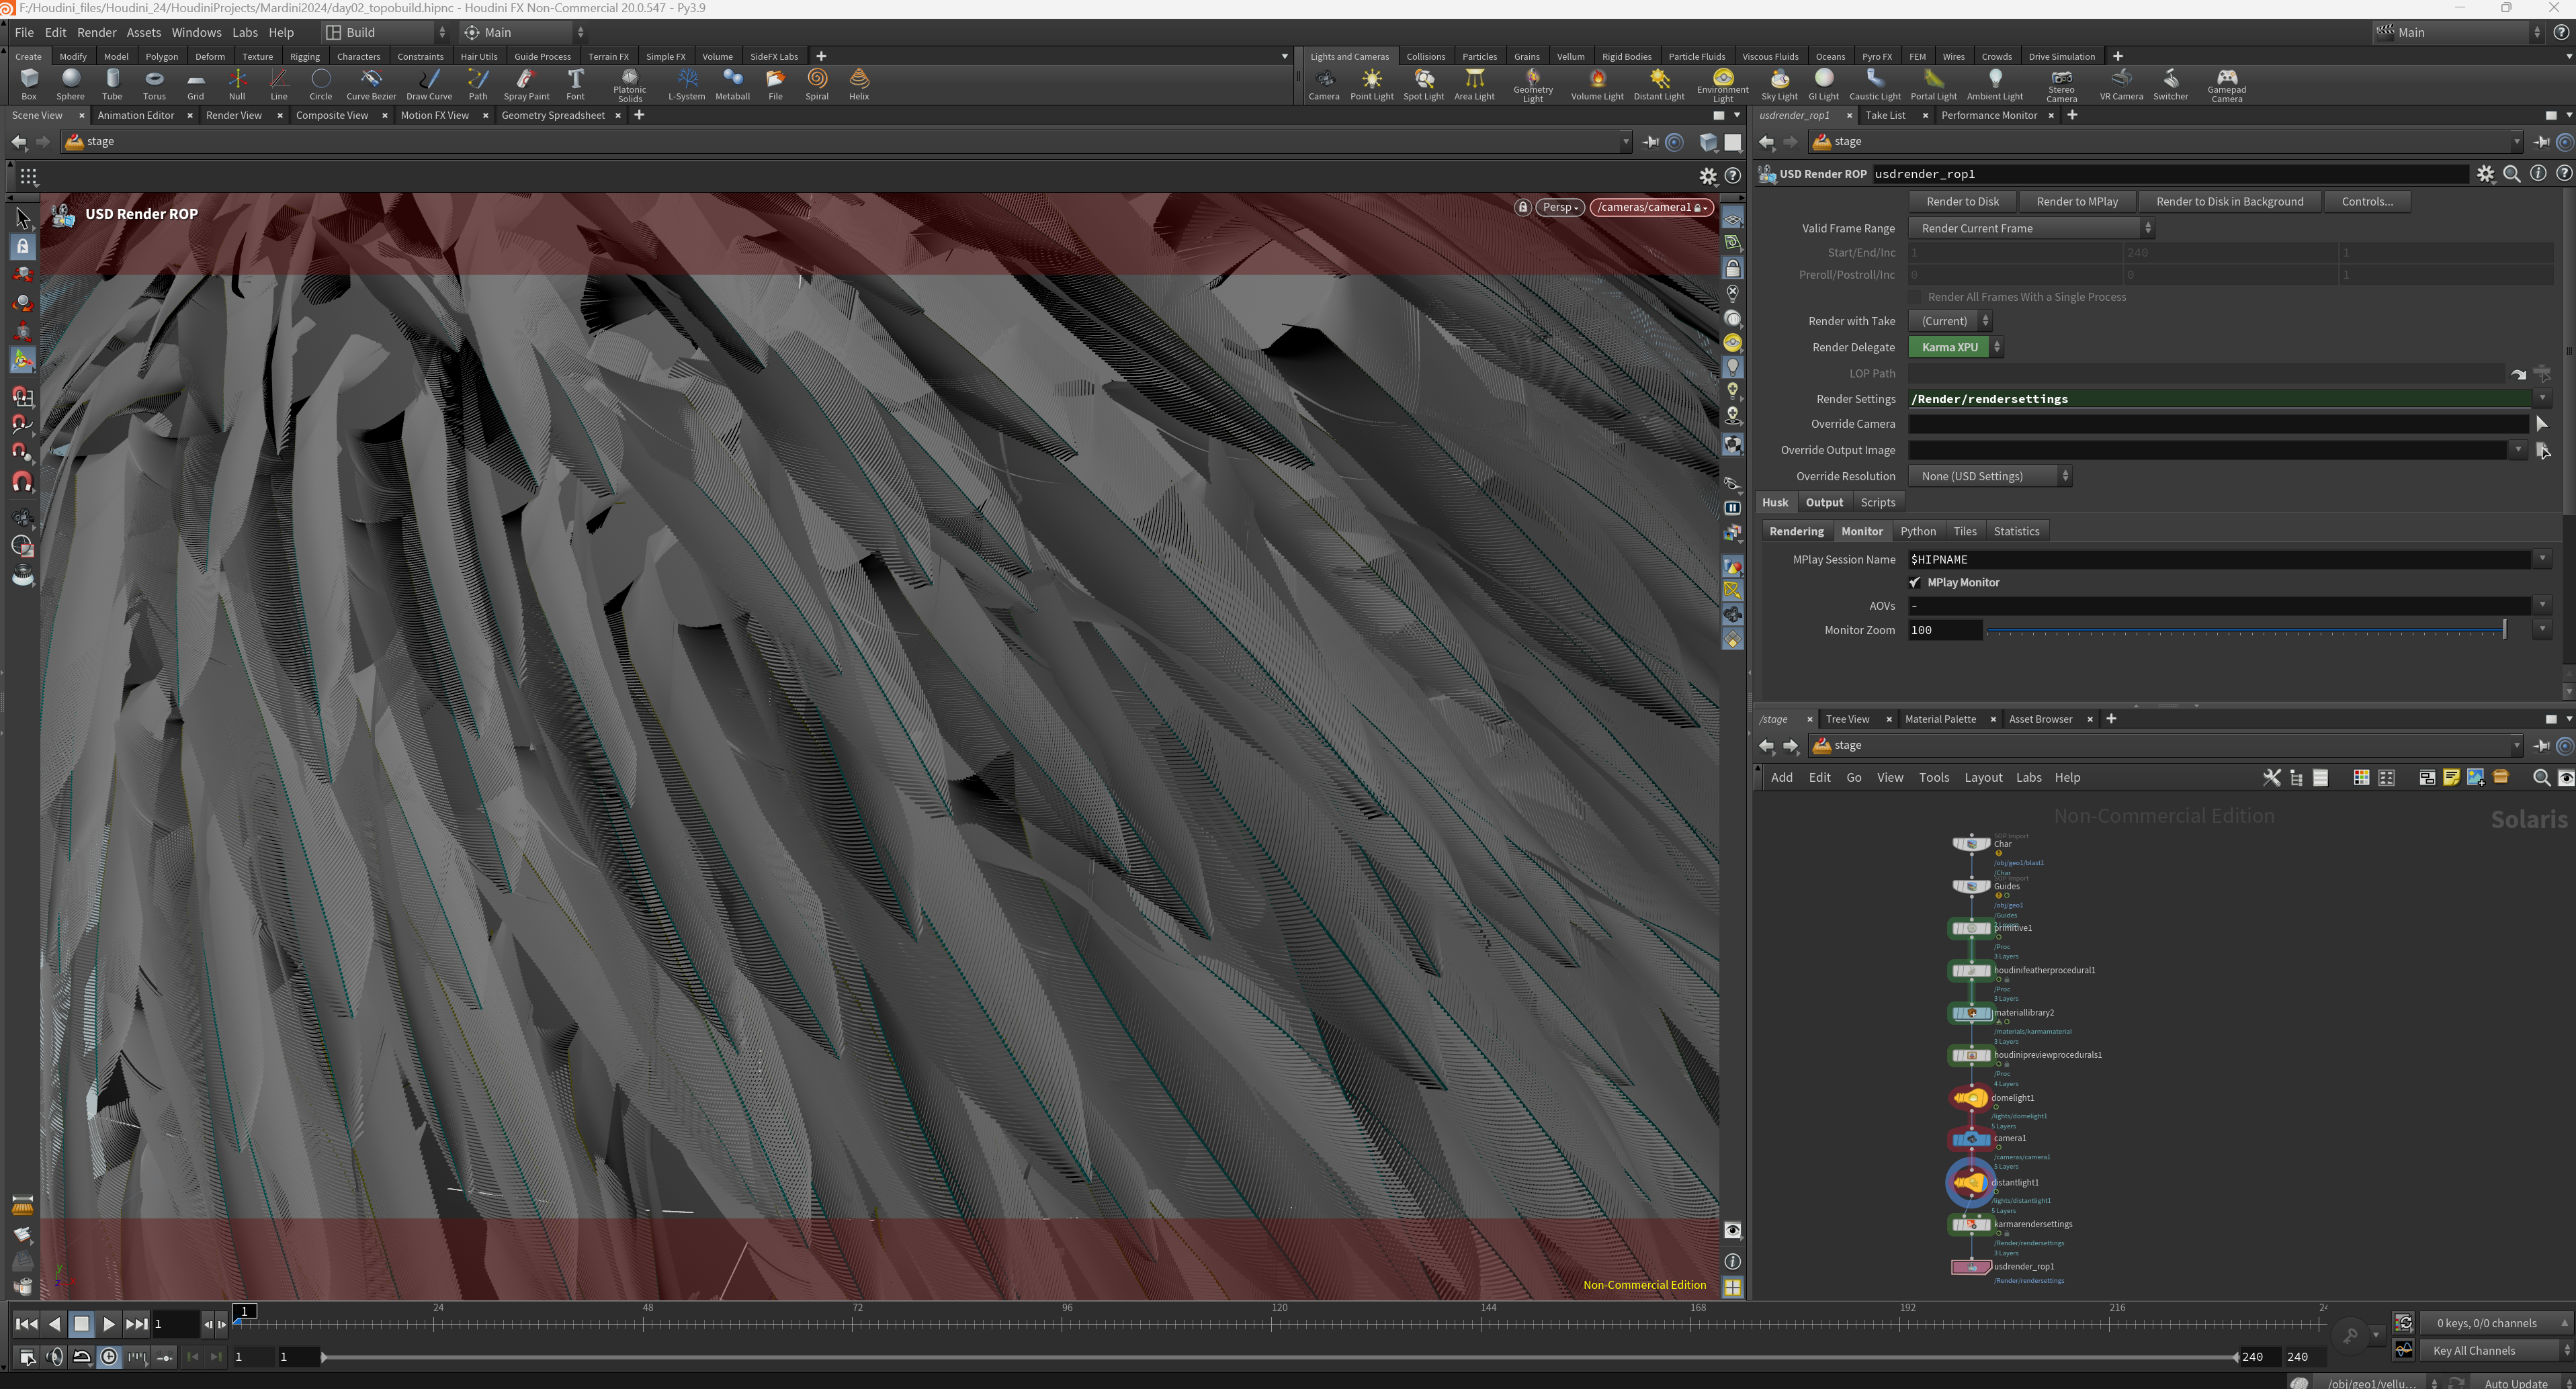Screen dimensions: 2576x1389
Task: Disable the MPlay Monitor checkbox
Action: point(1915,582)
